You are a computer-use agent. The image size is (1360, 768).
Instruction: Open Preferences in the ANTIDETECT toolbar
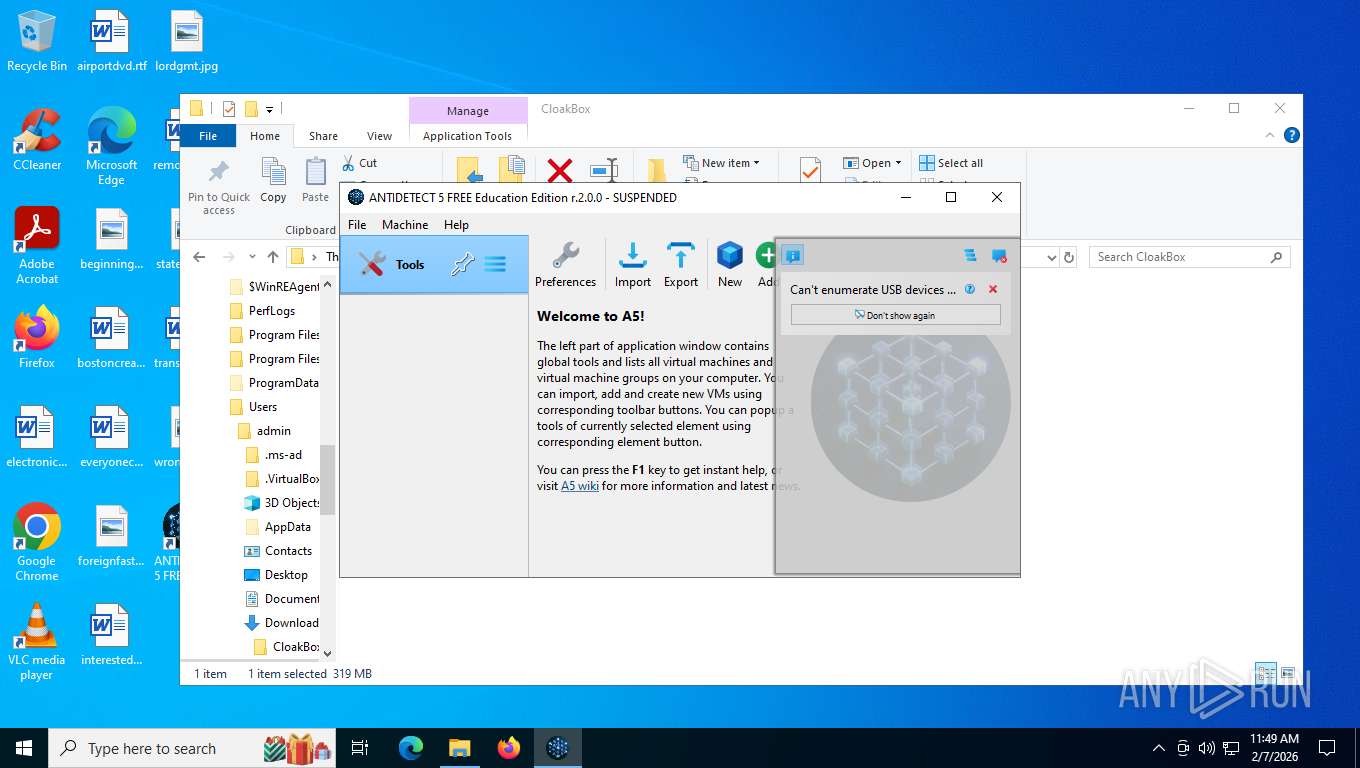point(565,265)
